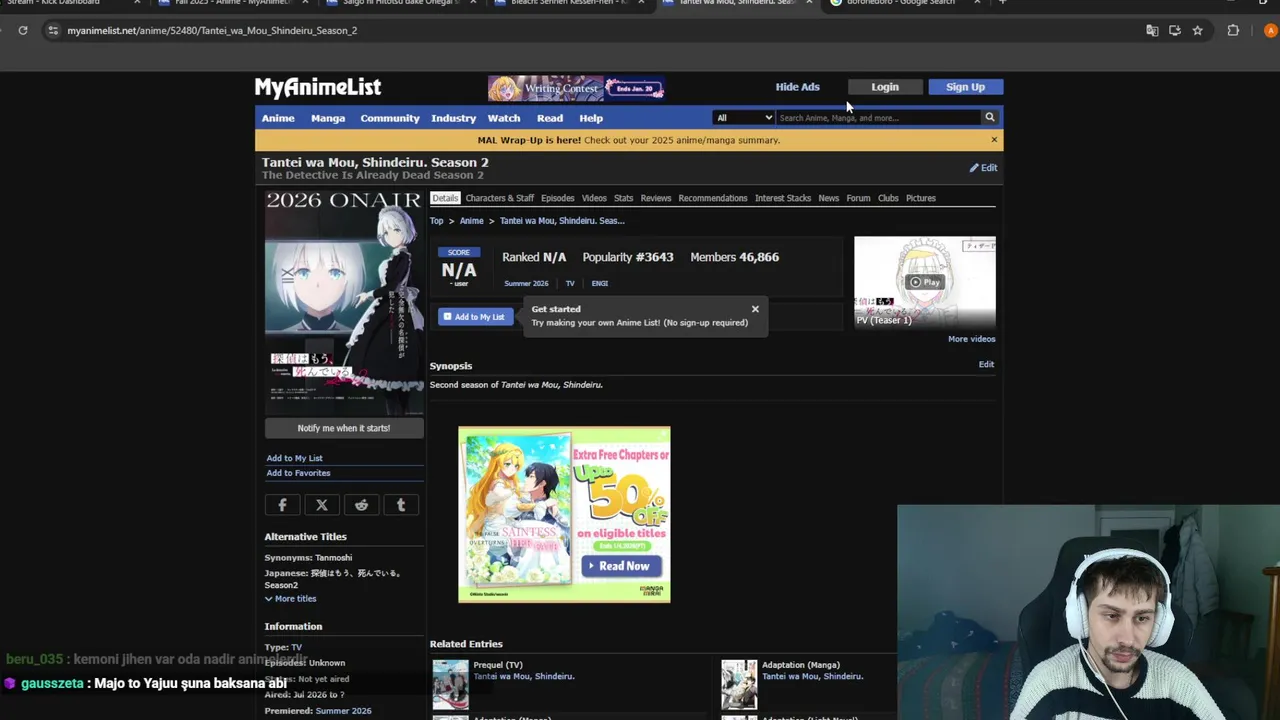The width and height of the screenshot is (1280, 720).
Task: Click the Read Now button in the manga ad
Action: pyautogui.click(x=619, y=566)
